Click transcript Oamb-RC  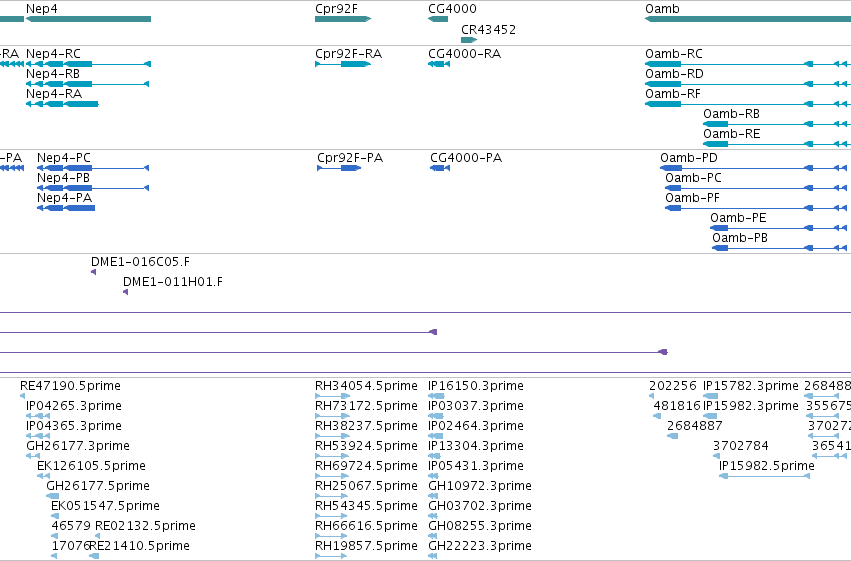coord(748,64)
